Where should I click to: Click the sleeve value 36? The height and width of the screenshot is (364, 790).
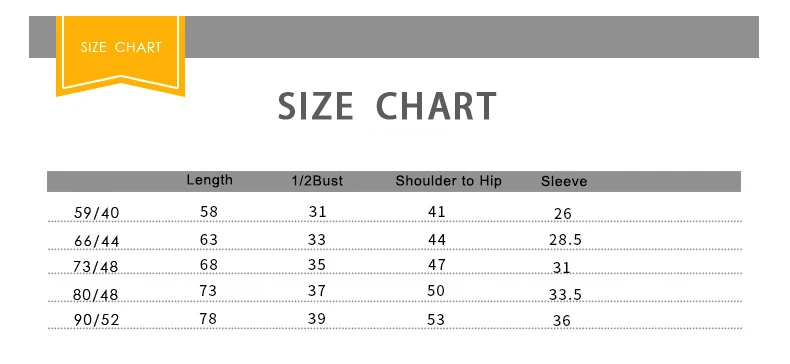(562, 321)
